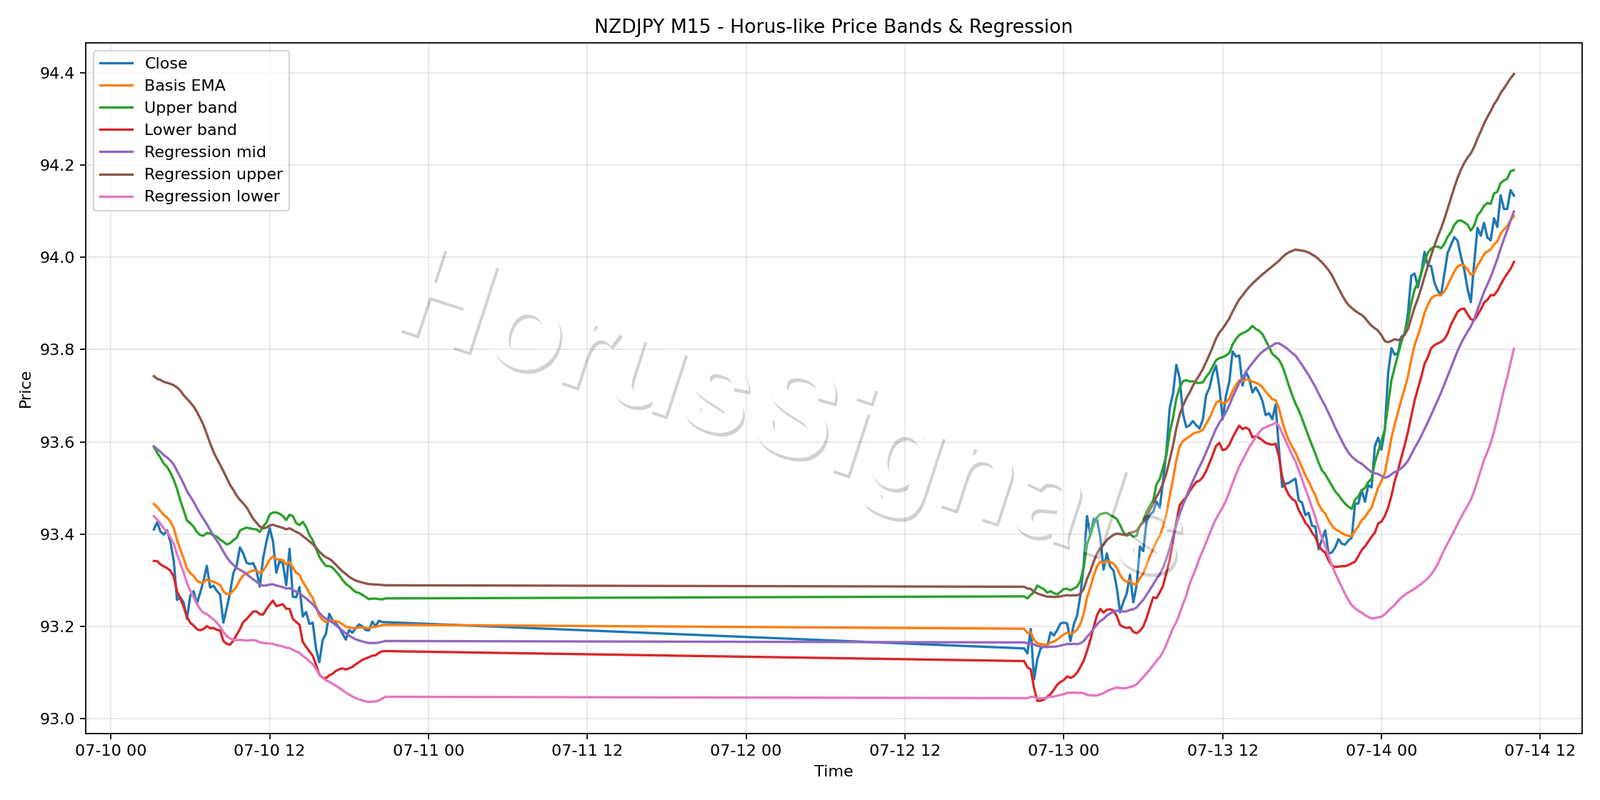This screenshot has width=1600, height=800.
Task: Click the orange Basis EMA legend swatch
Action: [x=116, y=86]
